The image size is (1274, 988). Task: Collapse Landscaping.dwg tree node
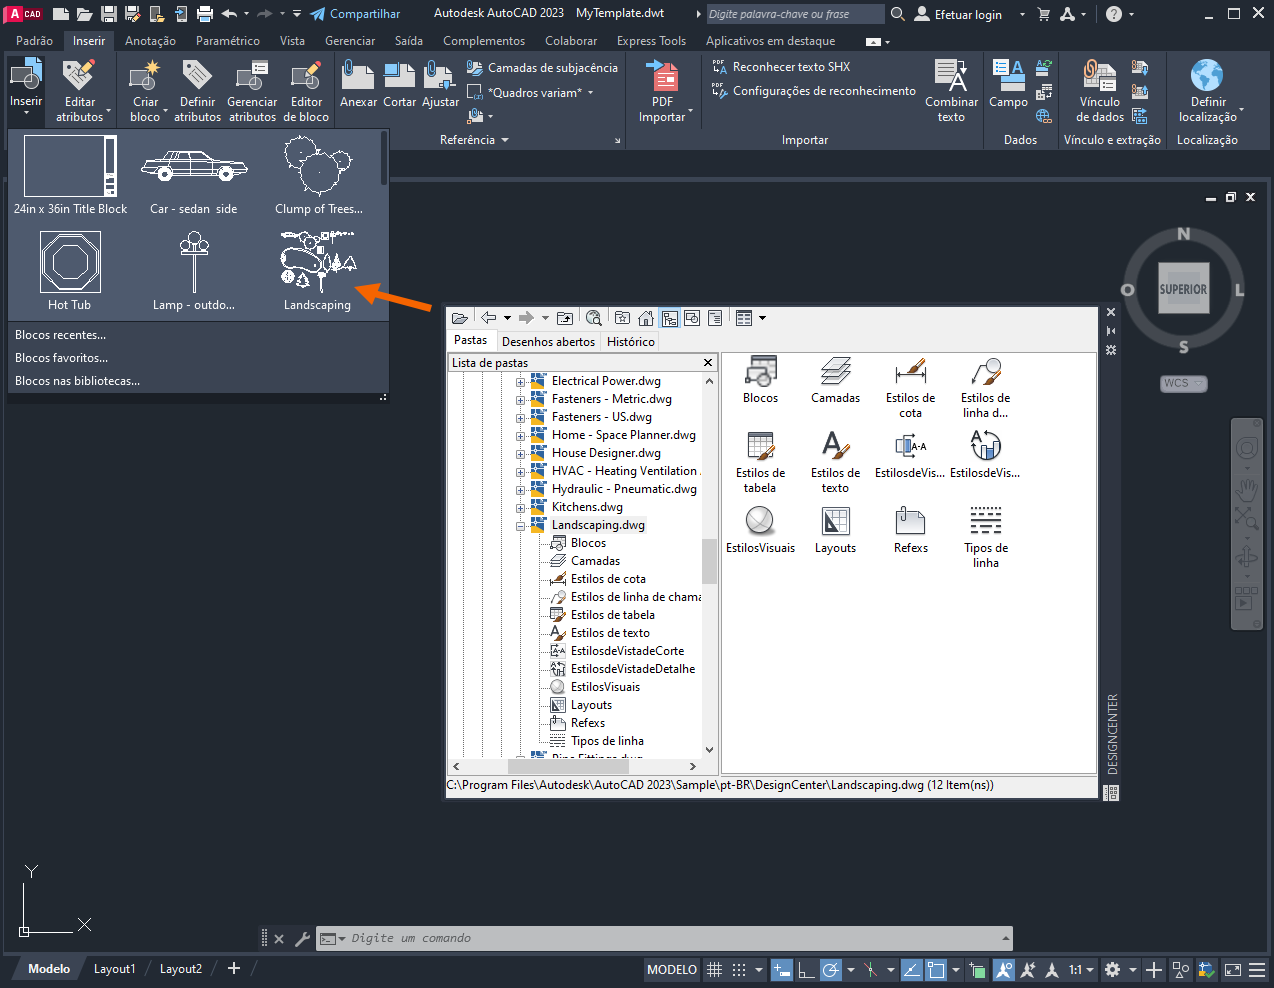[520, 526]
